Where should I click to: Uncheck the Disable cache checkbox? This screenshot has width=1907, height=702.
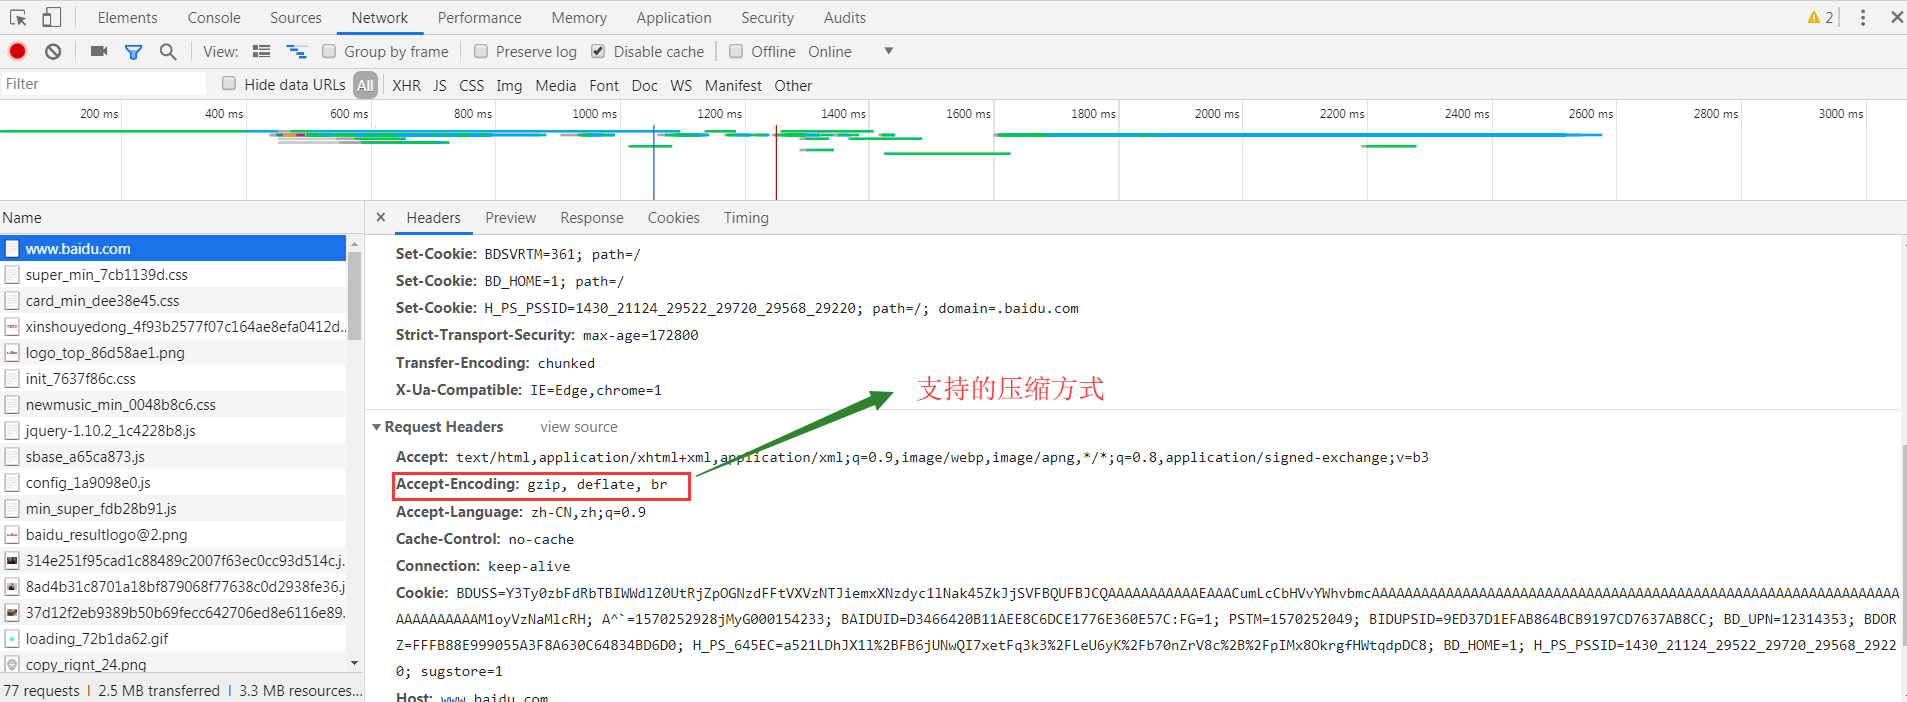(598, 51)
